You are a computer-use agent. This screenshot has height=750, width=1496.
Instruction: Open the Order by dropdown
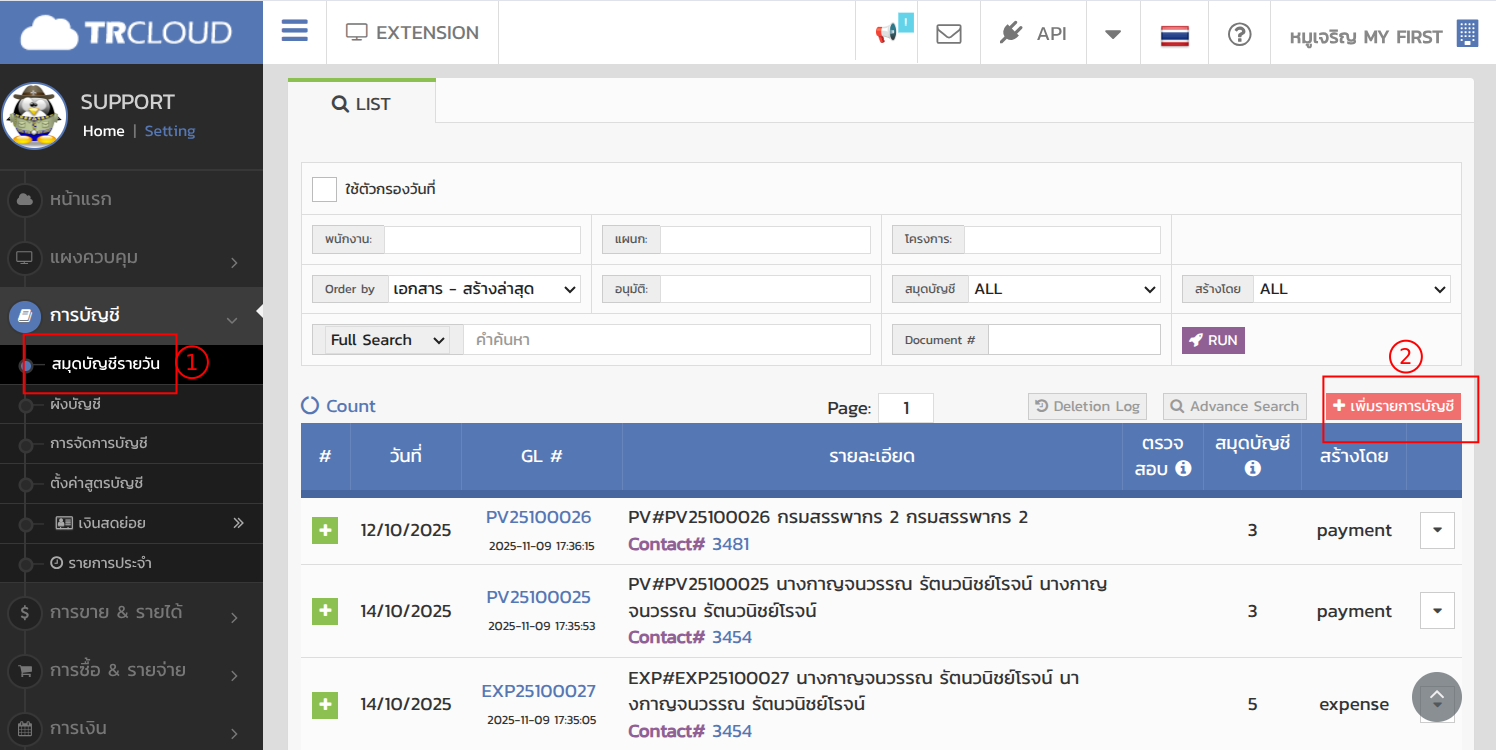(x=484, y=289)
